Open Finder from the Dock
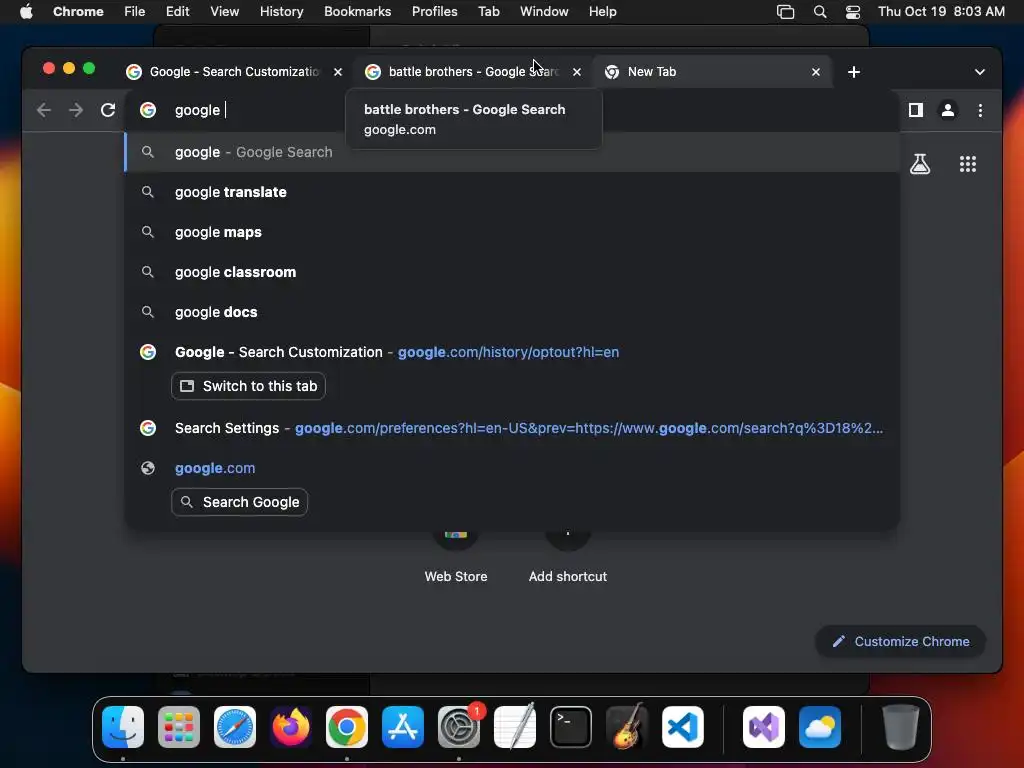 coord(123,727)
